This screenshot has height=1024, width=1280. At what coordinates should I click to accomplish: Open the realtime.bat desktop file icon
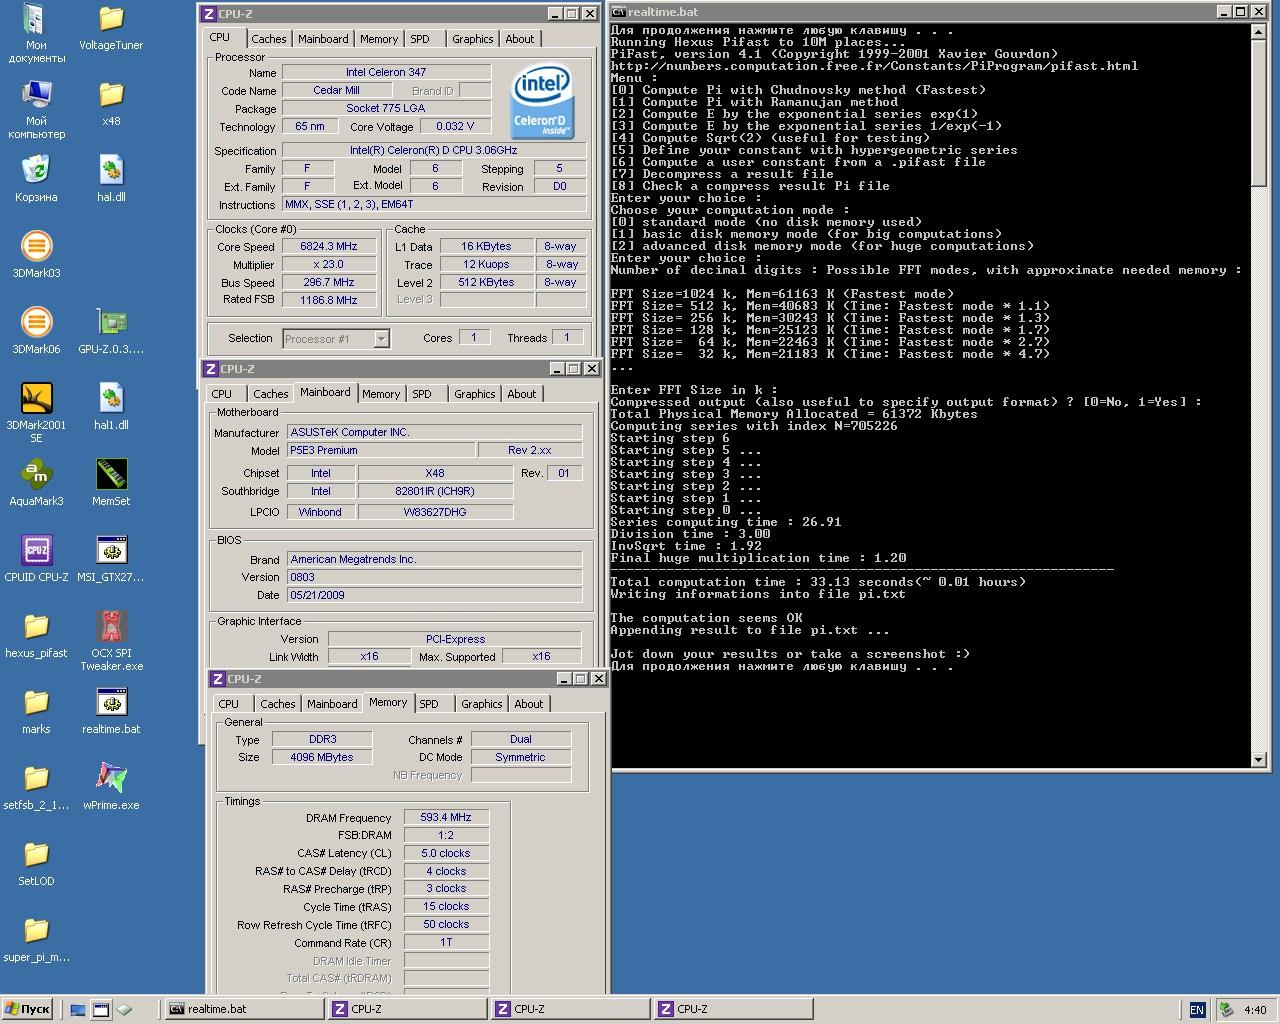tap(111, 711)
